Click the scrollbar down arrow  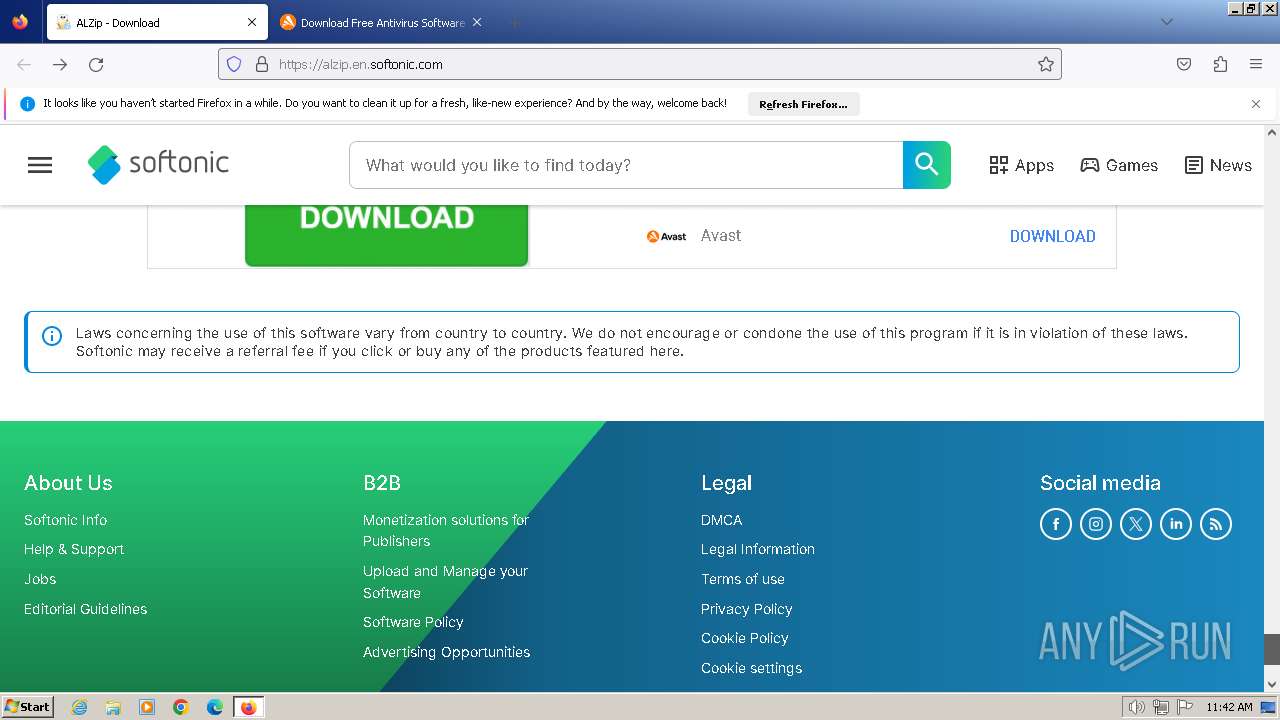tap(1272, 685)
